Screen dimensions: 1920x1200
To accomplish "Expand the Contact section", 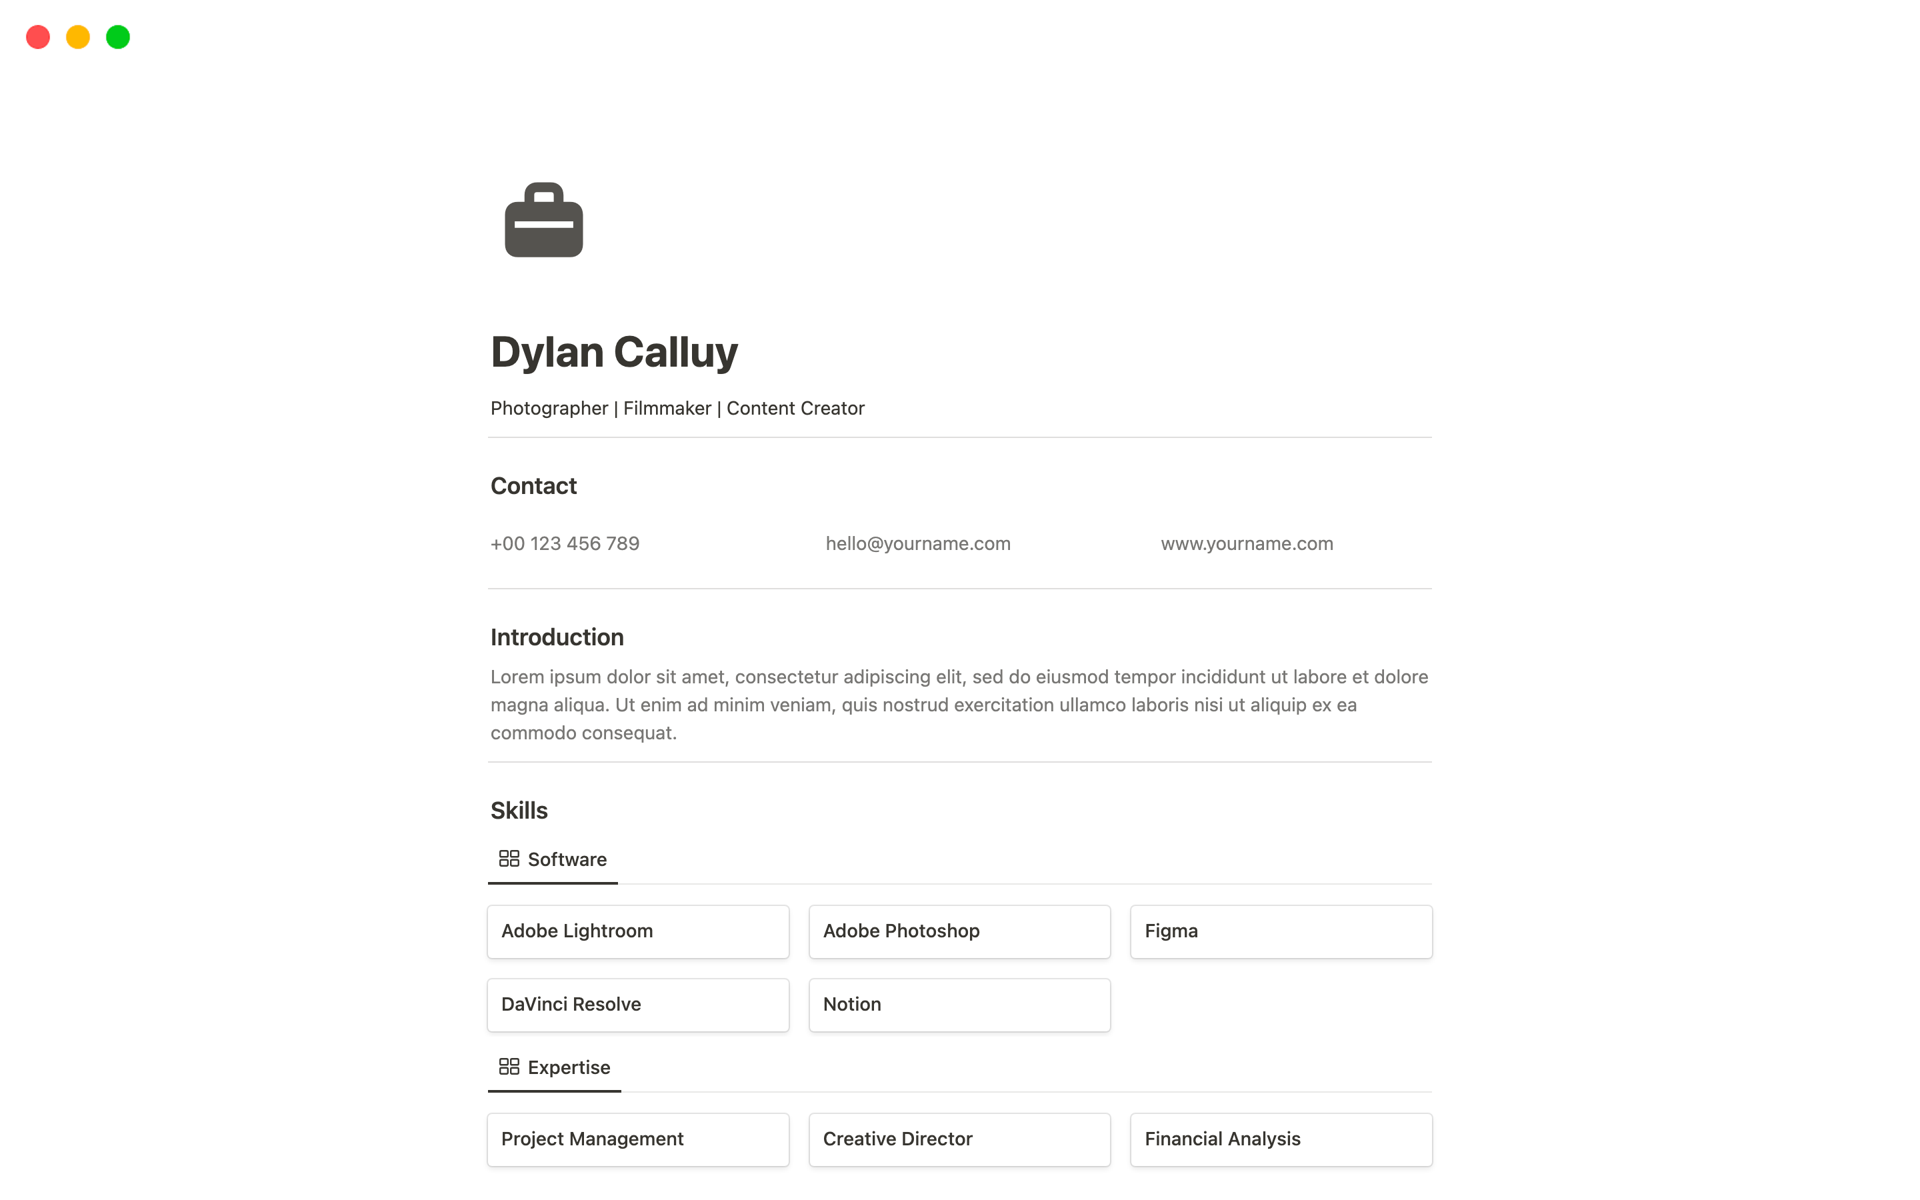I will click(534, 485).
